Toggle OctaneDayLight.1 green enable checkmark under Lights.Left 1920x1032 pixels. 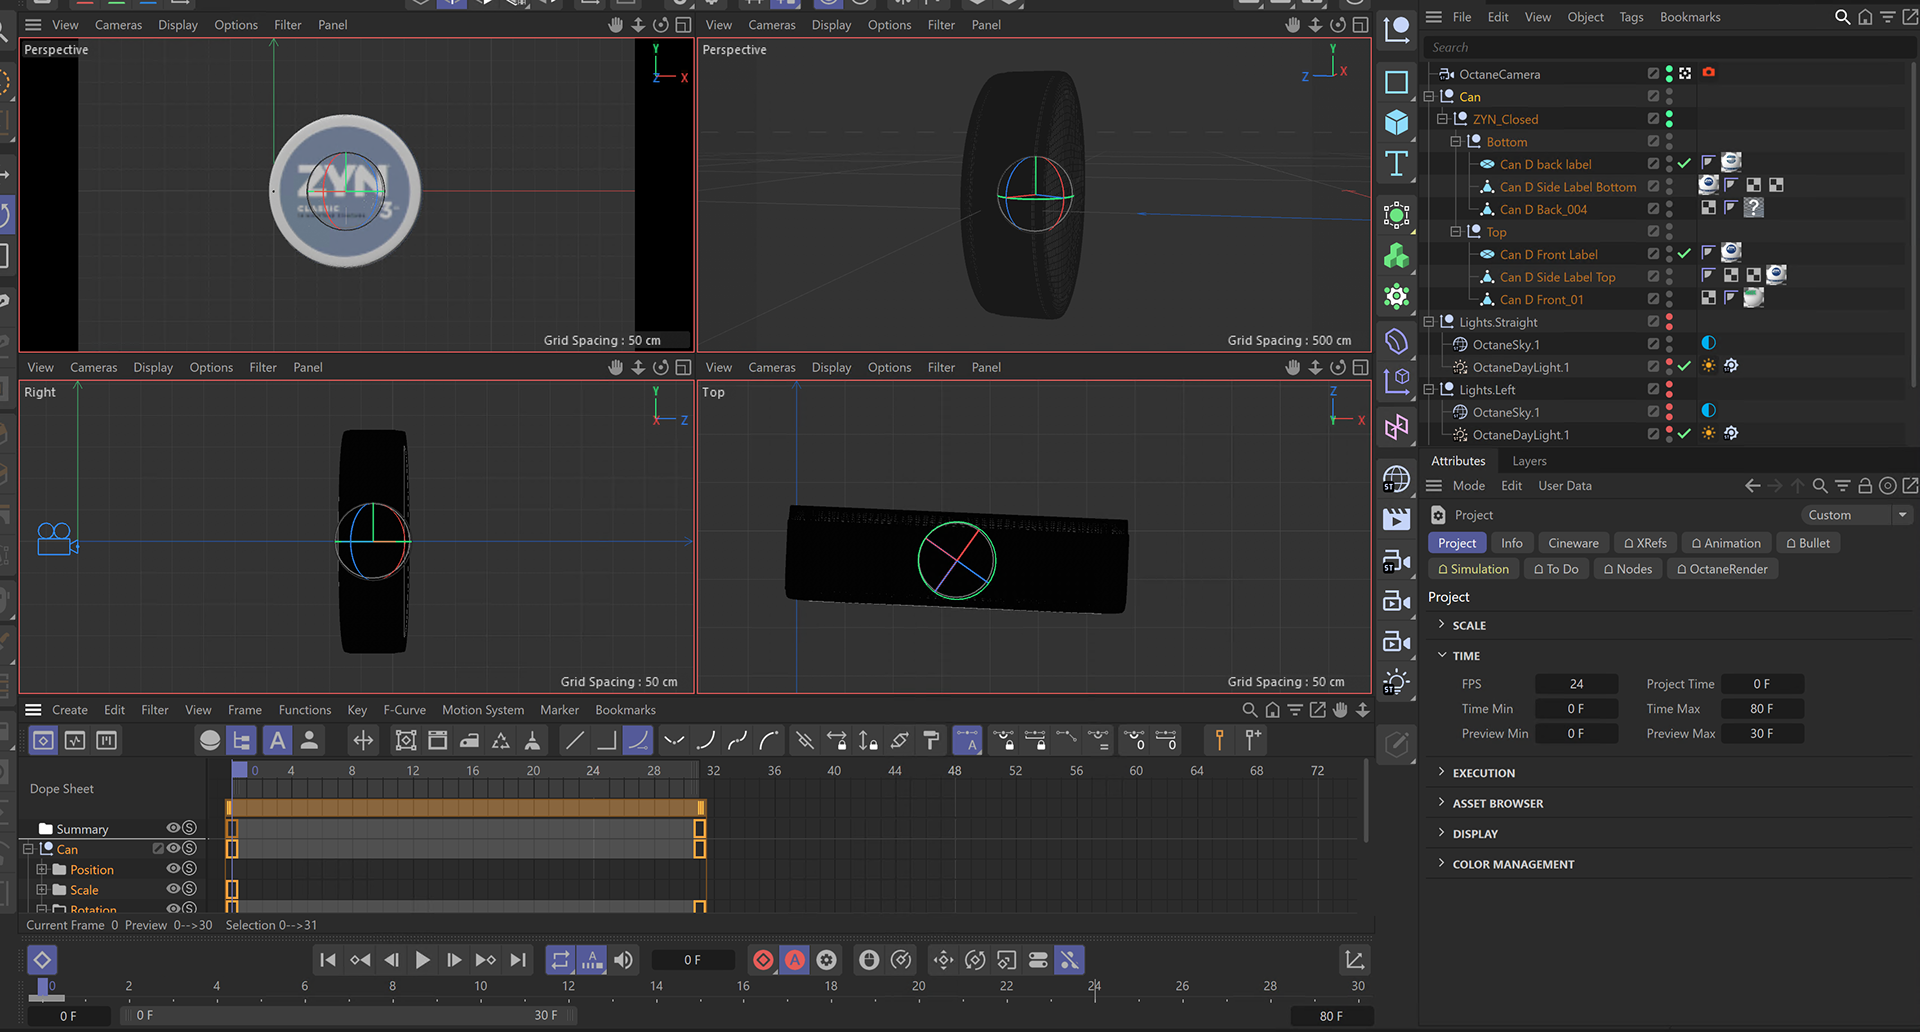pos(1685,434)
